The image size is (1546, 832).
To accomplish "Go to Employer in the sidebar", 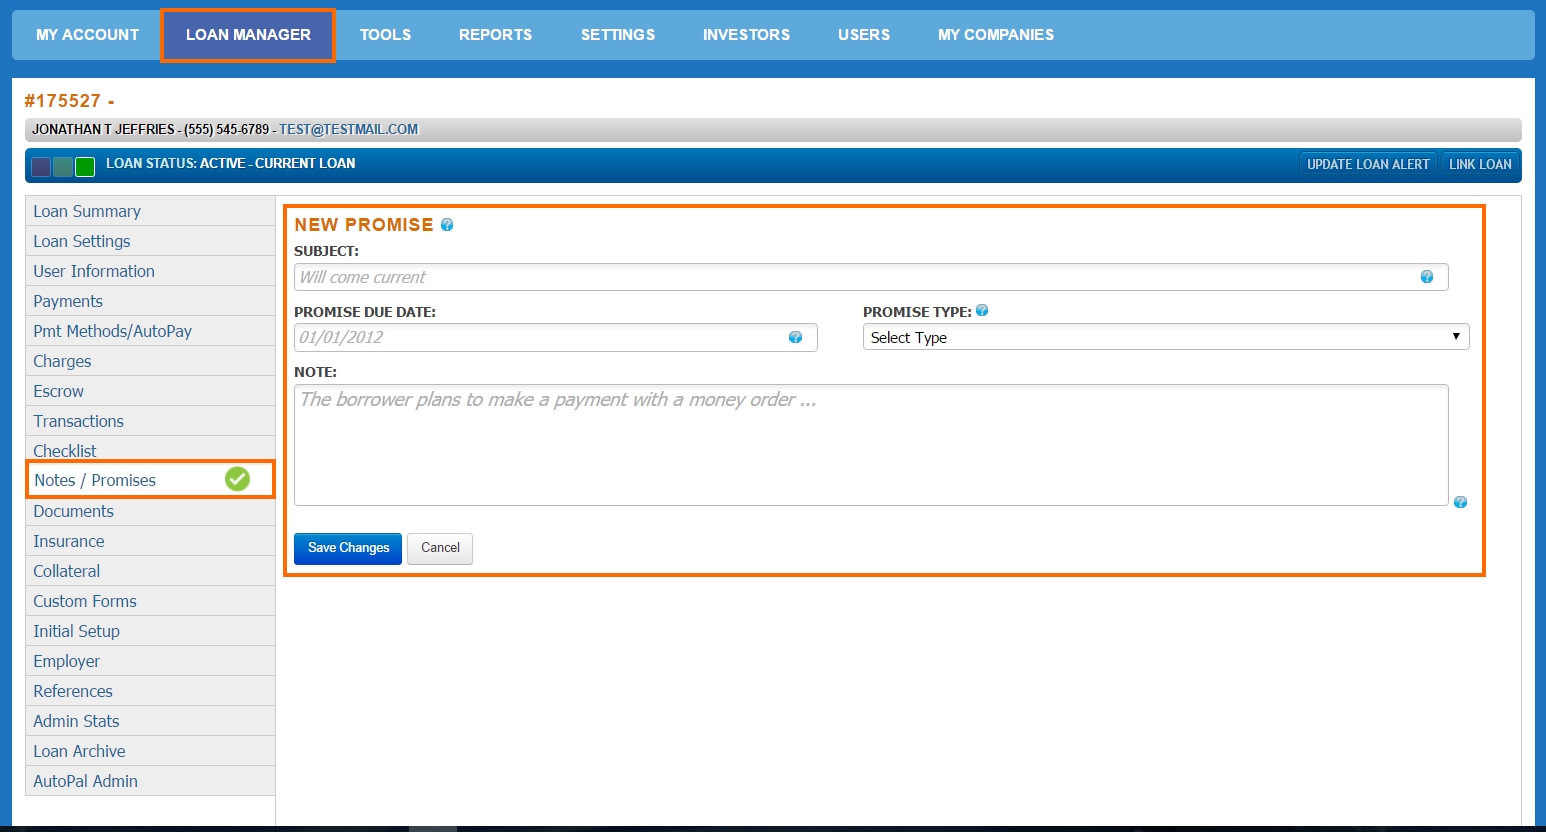I will point(150,661).
